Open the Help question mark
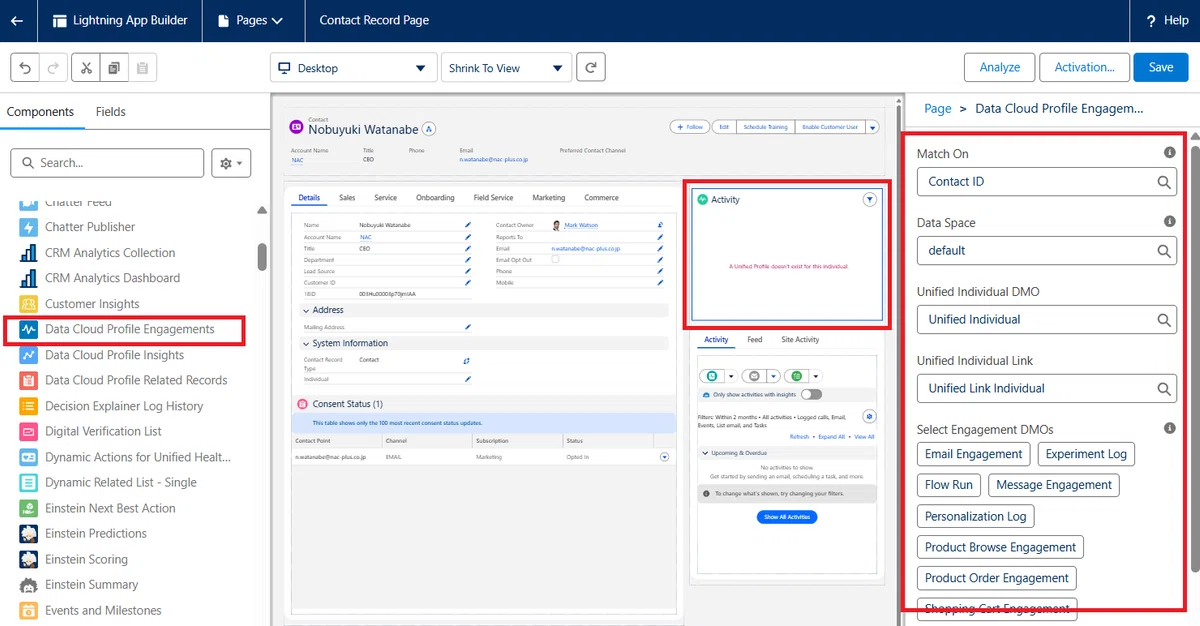Screen dimensions: 1200x626 point(1151,20)
